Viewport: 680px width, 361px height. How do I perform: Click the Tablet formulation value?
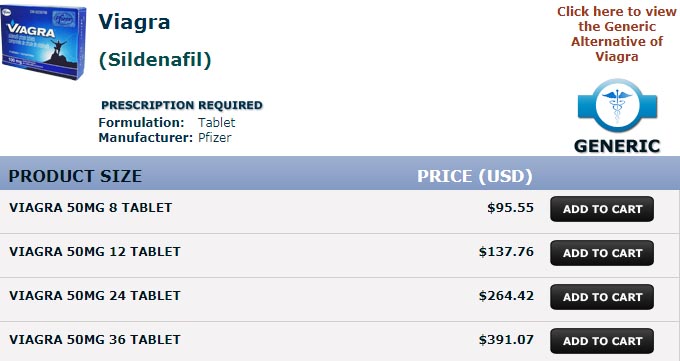(216, 122)
